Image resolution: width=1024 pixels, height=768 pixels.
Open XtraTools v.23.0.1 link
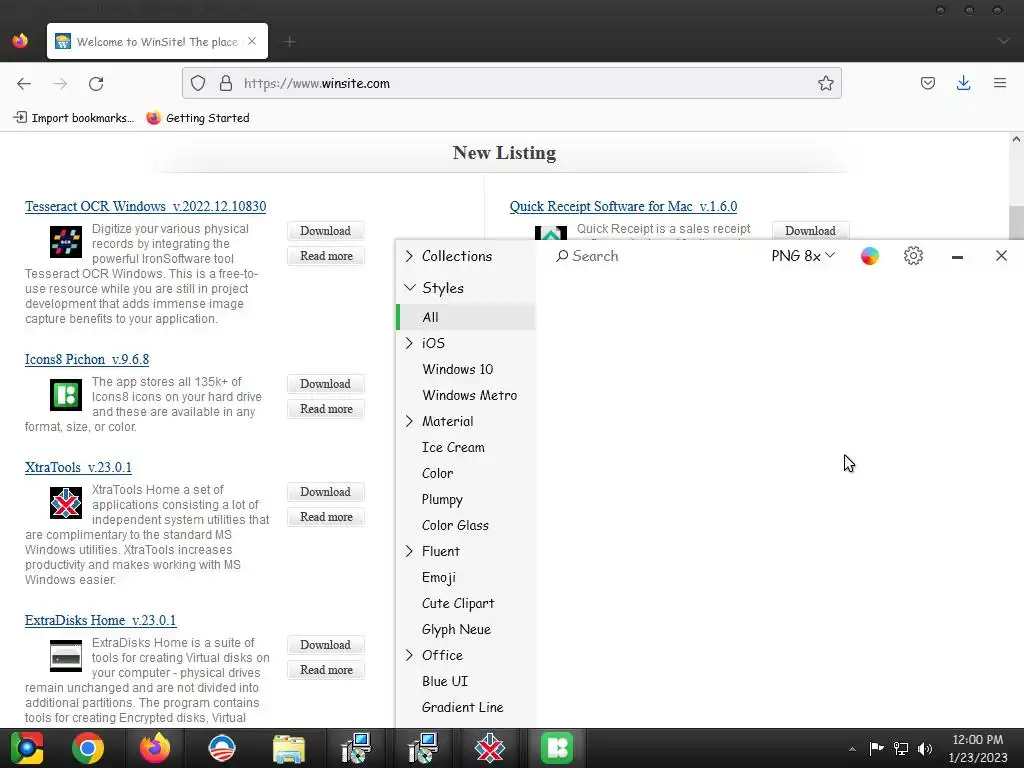78,468
